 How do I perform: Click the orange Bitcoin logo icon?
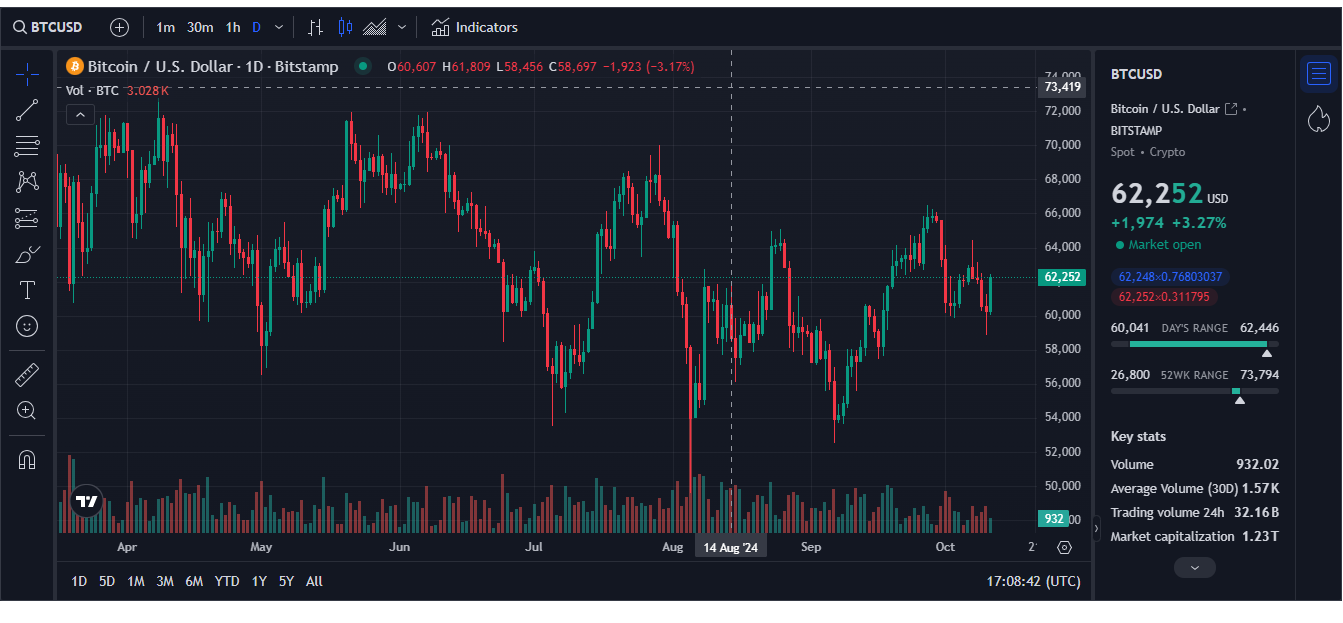pyautogui.click(x=74, y=67)
